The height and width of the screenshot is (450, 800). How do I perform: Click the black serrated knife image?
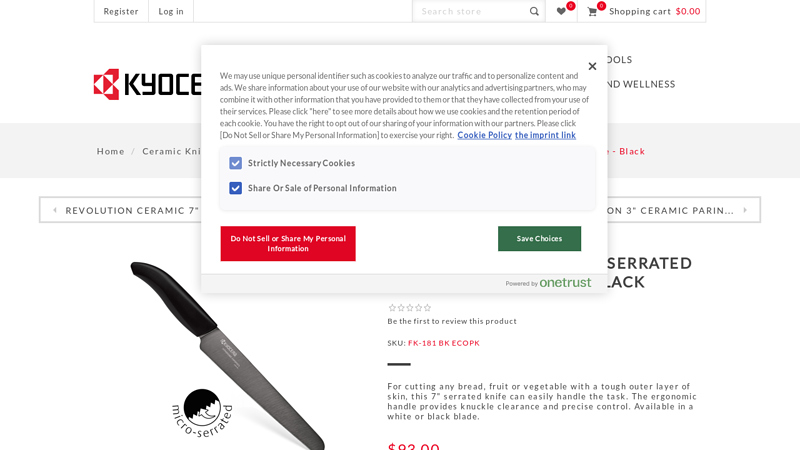coord(228,356)
